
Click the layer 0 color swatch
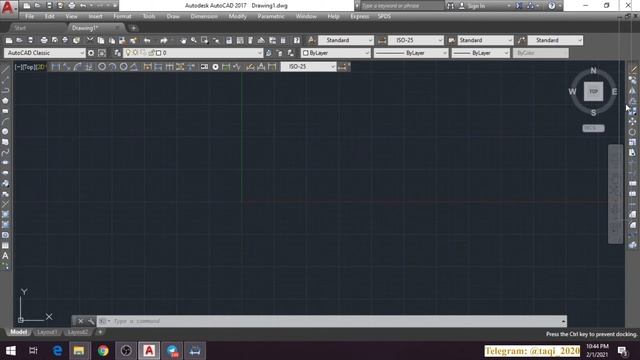click(159, 53)
